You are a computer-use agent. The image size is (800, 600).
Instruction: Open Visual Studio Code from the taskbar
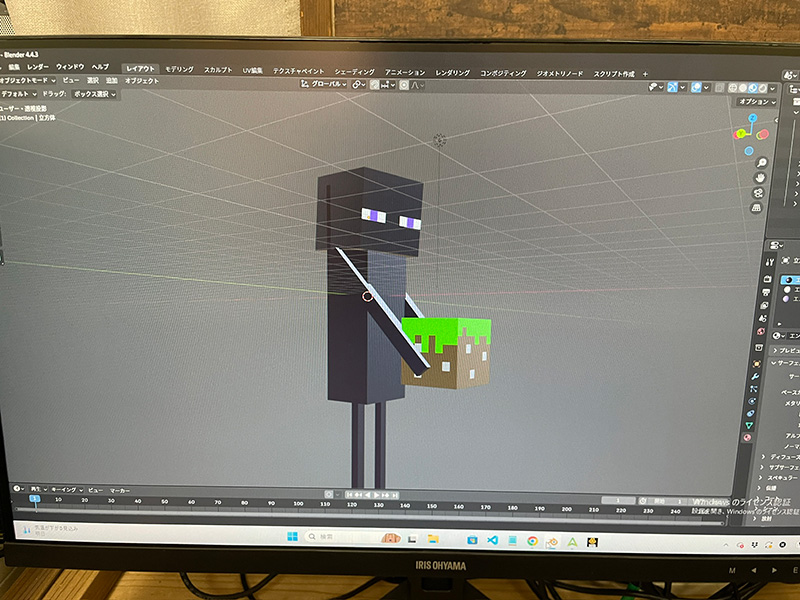493,540
